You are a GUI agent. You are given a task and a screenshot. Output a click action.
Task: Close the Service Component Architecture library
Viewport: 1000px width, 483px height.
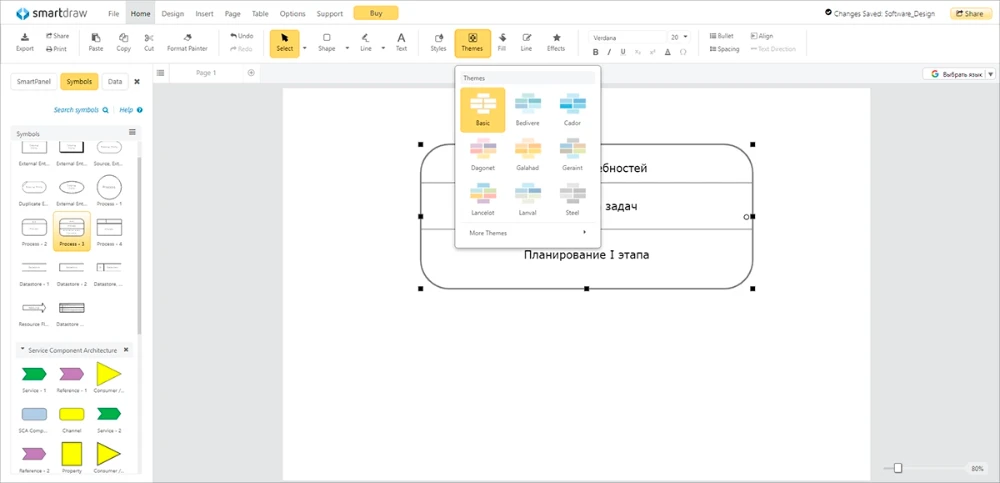tap(126, 350)
